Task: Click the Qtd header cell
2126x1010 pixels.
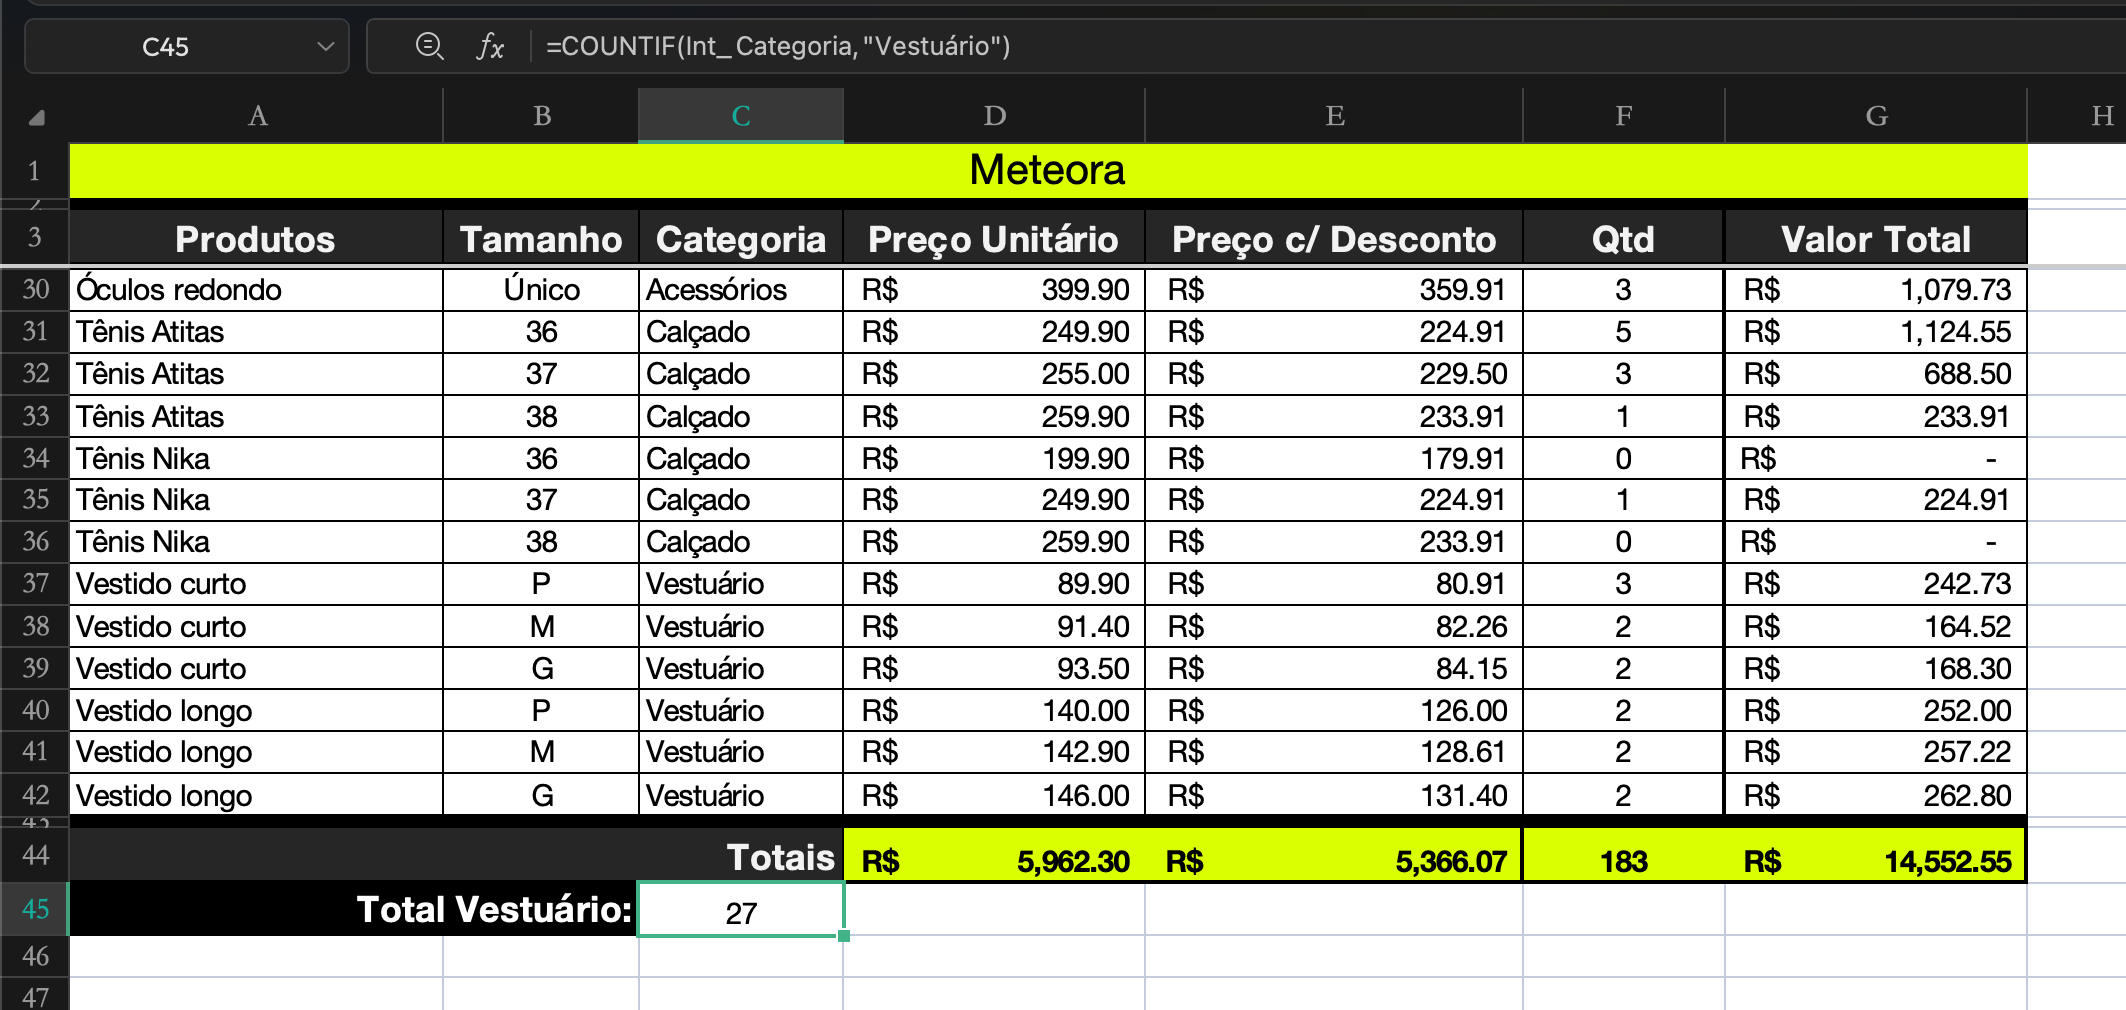Action: [1624, 239]
